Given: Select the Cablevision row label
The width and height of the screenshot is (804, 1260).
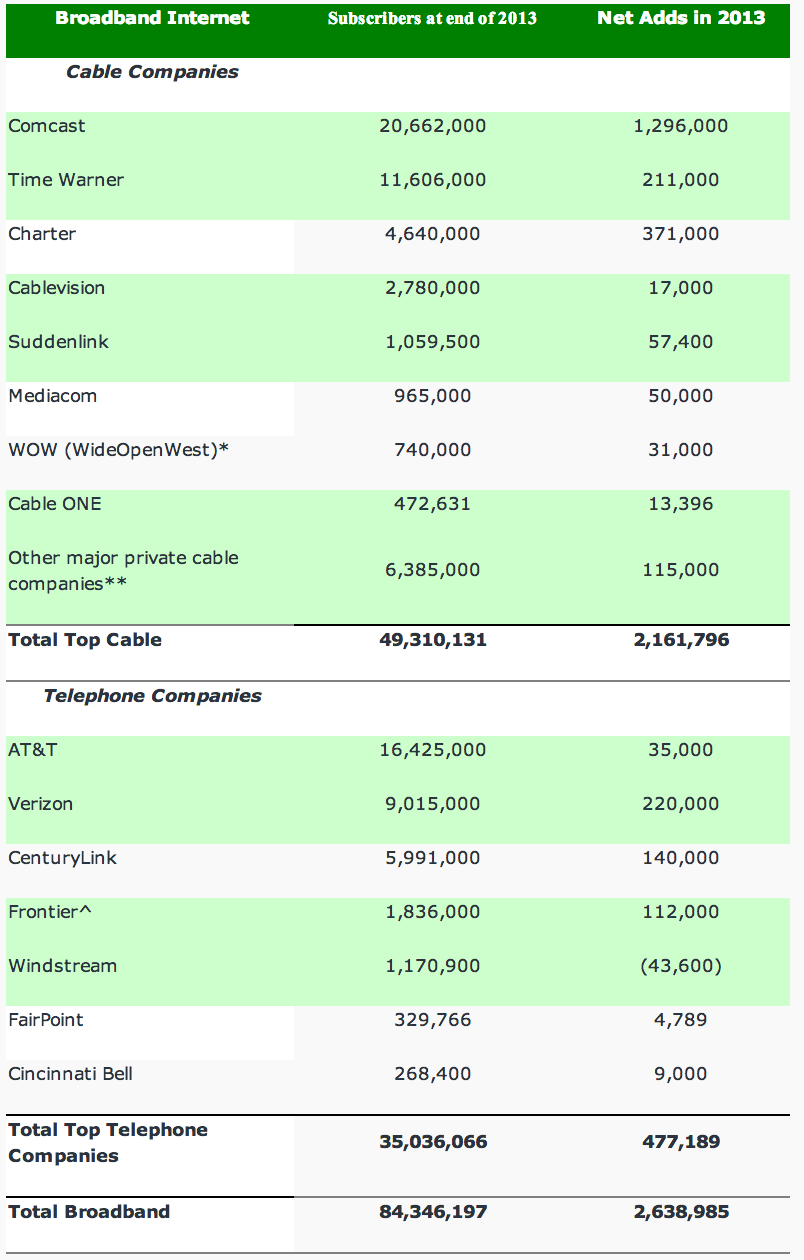Looking at the screenshot, I should coord(57,288).
